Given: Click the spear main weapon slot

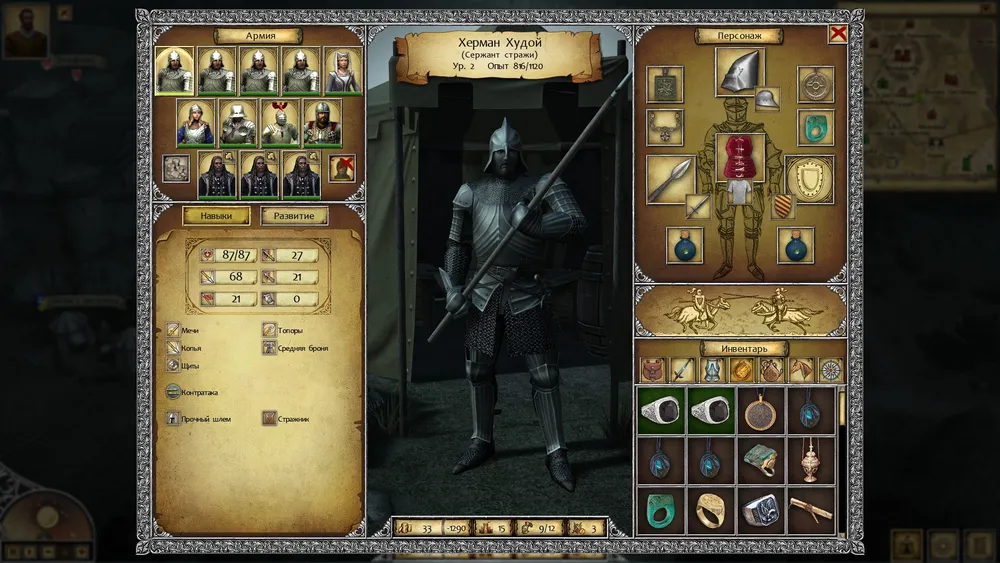Looking at the screenshot, I should (x=670, y=180).
